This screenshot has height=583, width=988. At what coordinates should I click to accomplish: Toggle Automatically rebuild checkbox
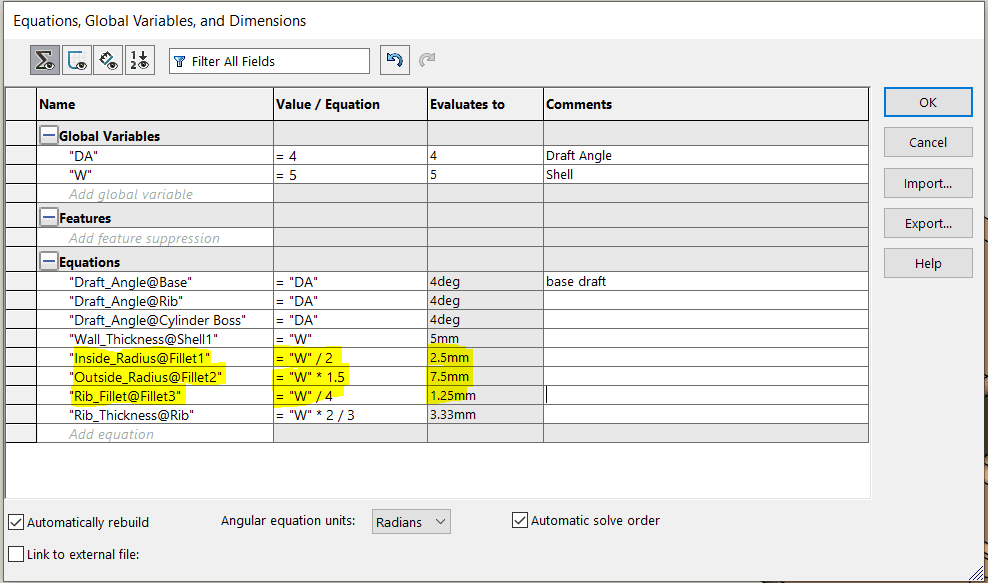pyautogui.click(x=16, y=522)
